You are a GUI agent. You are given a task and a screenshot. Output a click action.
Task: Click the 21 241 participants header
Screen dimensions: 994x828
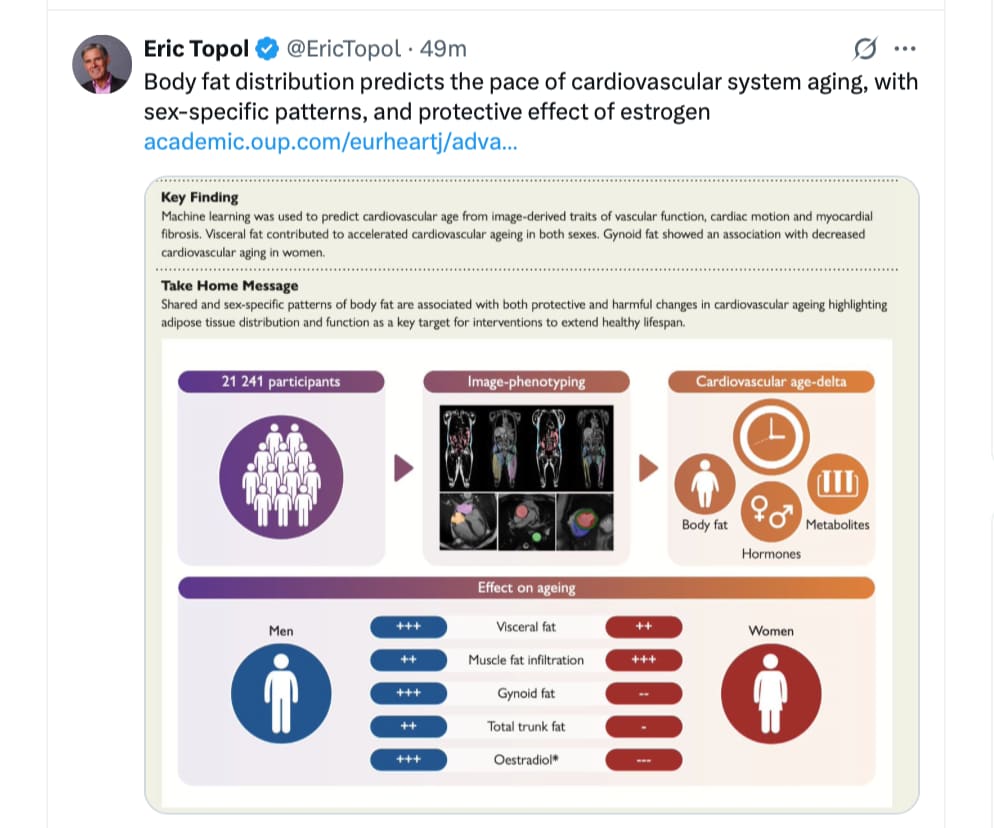point(281,382)
